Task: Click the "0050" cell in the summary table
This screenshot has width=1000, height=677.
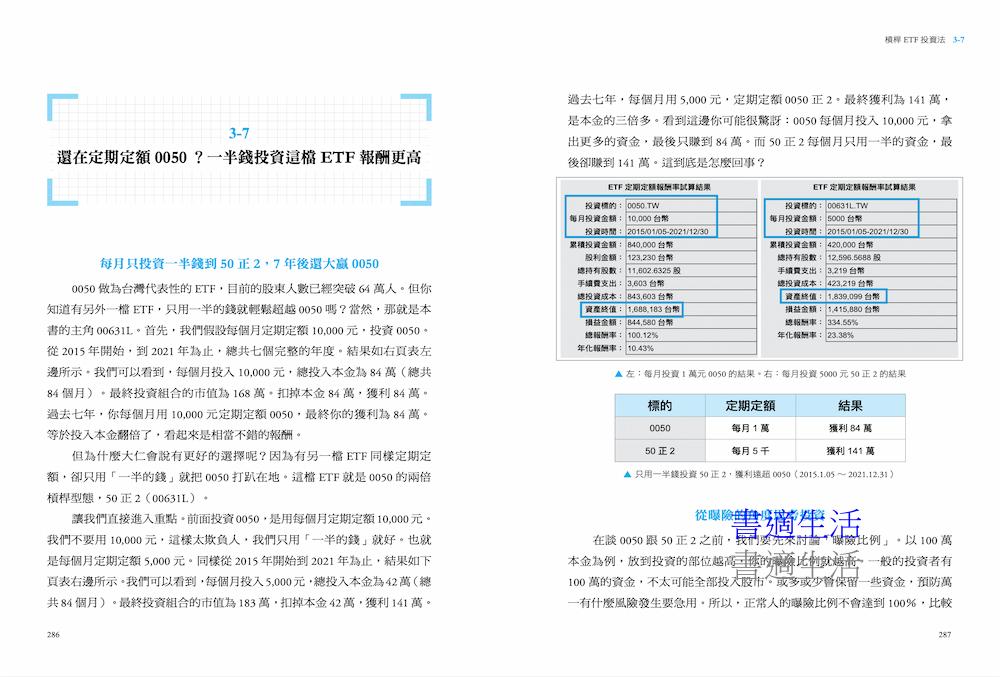Action: tap(659, 428)
